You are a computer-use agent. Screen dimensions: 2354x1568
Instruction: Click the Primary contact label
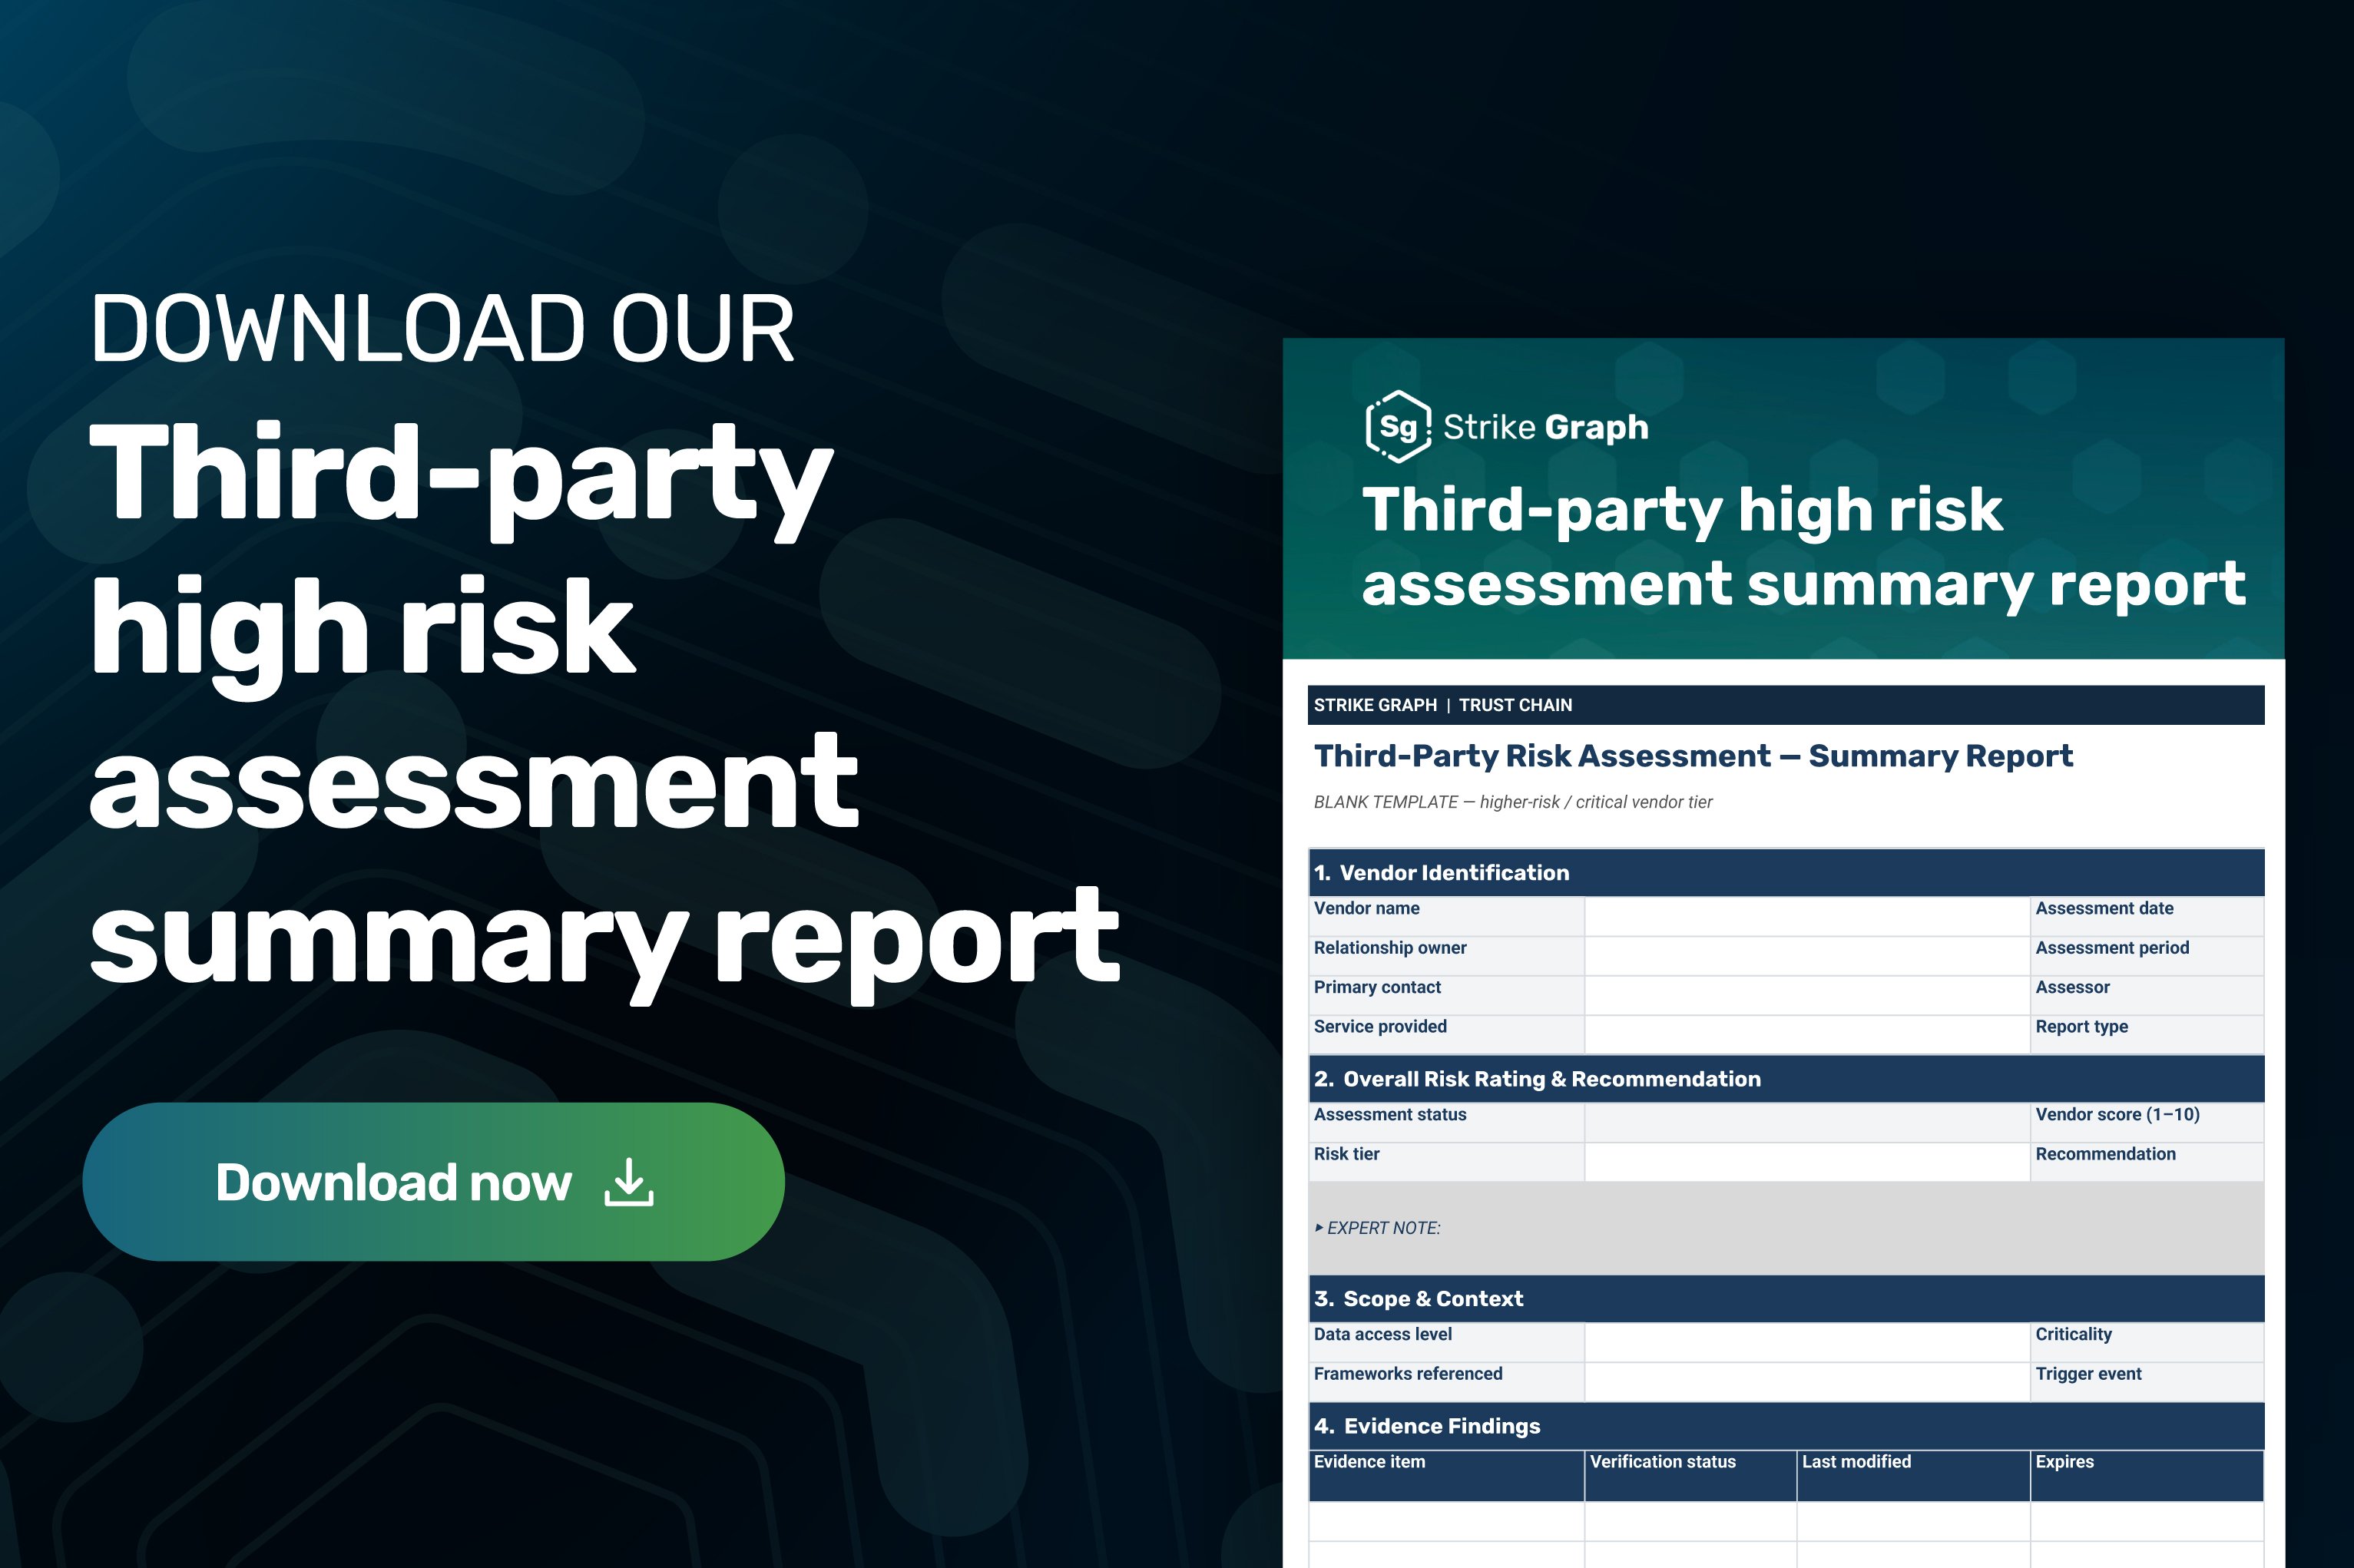[x=1377, y=987]
